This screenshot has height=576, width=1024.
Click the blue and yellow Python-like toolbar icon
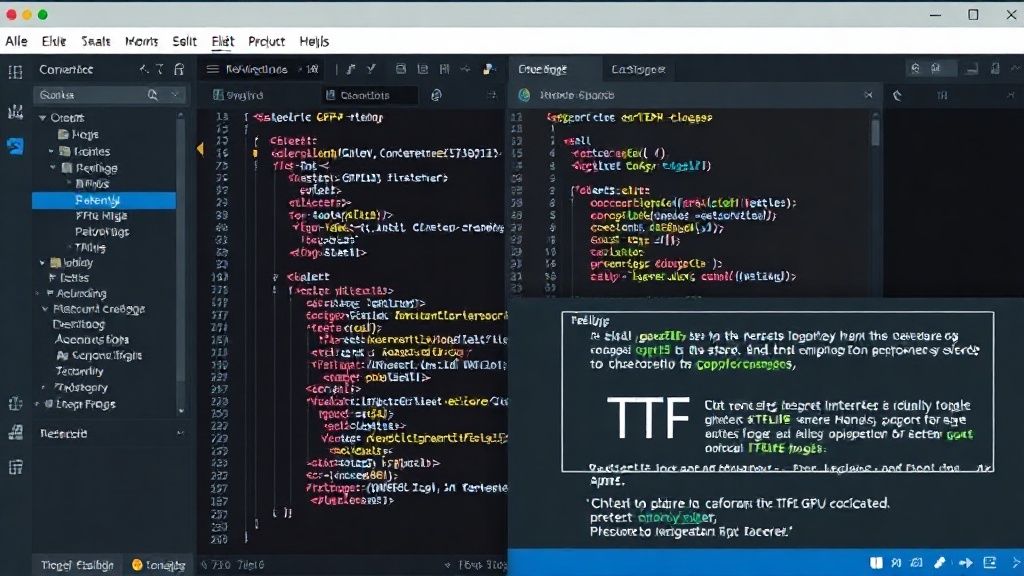pyautogui.click(x=488, y=69)
